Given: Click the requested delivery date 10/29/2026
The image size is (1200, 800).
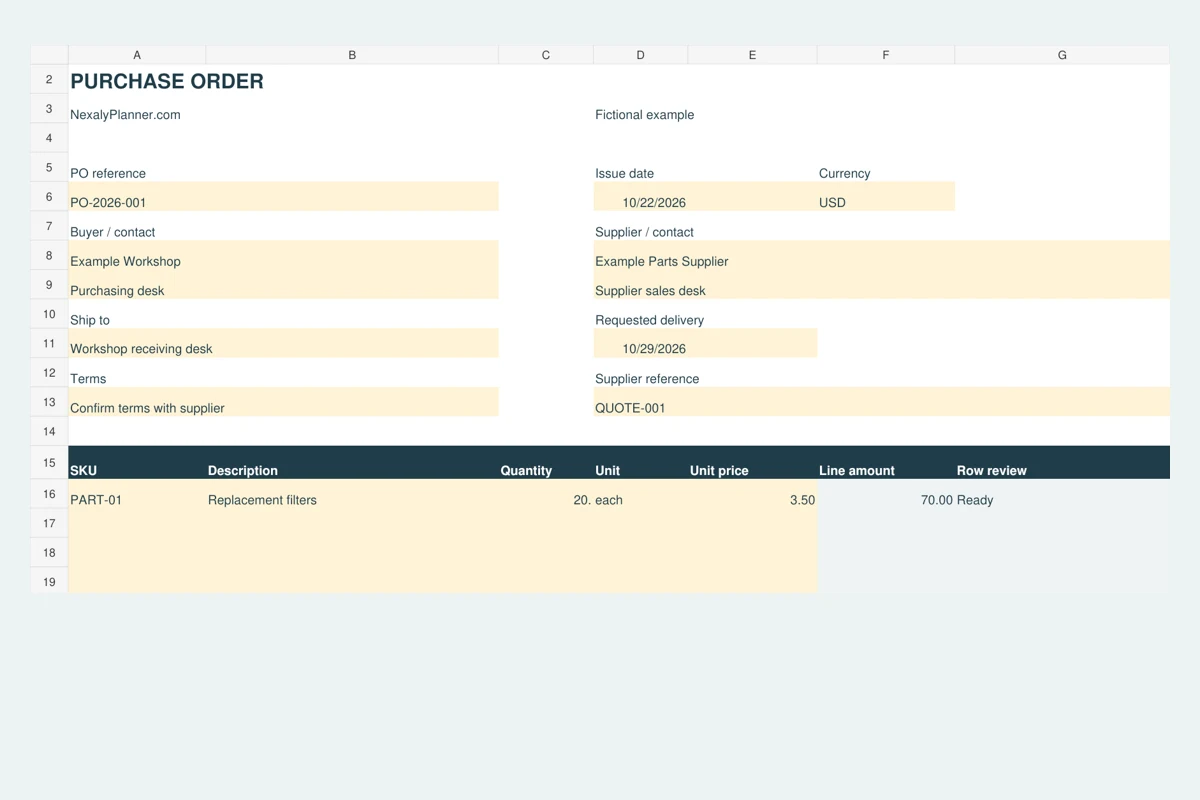Looking at the screenshot, I should (x=705, y=343).
